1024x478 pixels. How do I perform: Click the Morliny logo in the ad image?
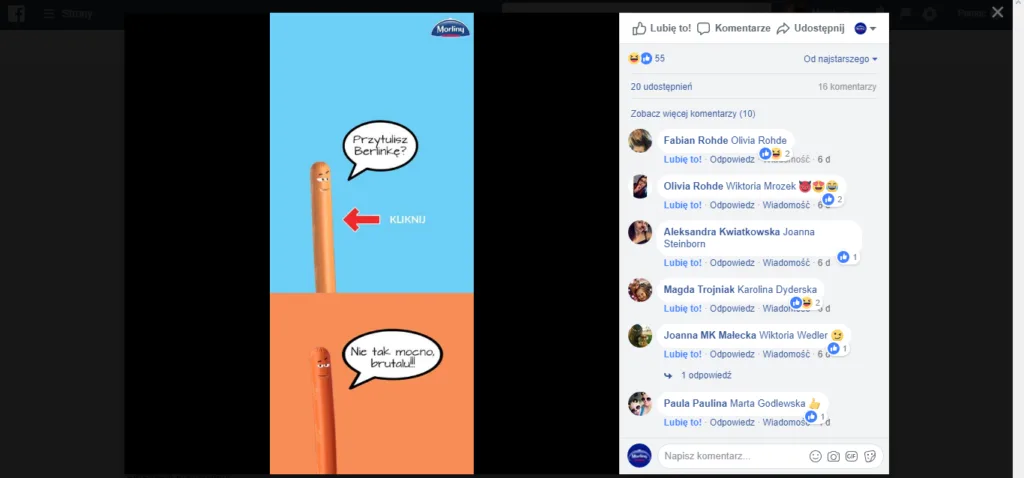[x=451, y=29]
